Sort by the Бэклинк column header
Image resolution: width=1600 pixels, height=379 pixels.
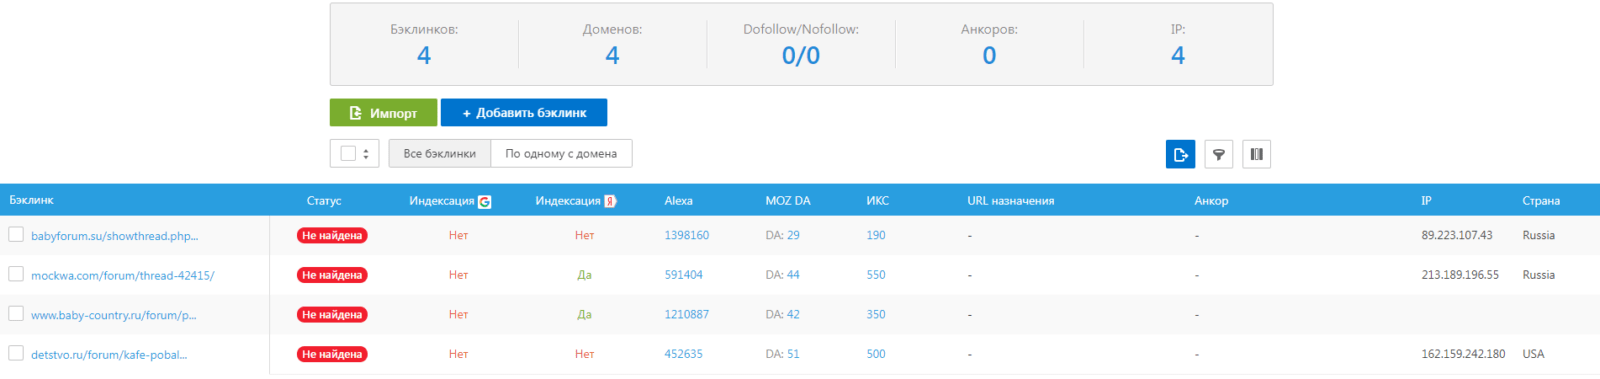coord(32,200)
